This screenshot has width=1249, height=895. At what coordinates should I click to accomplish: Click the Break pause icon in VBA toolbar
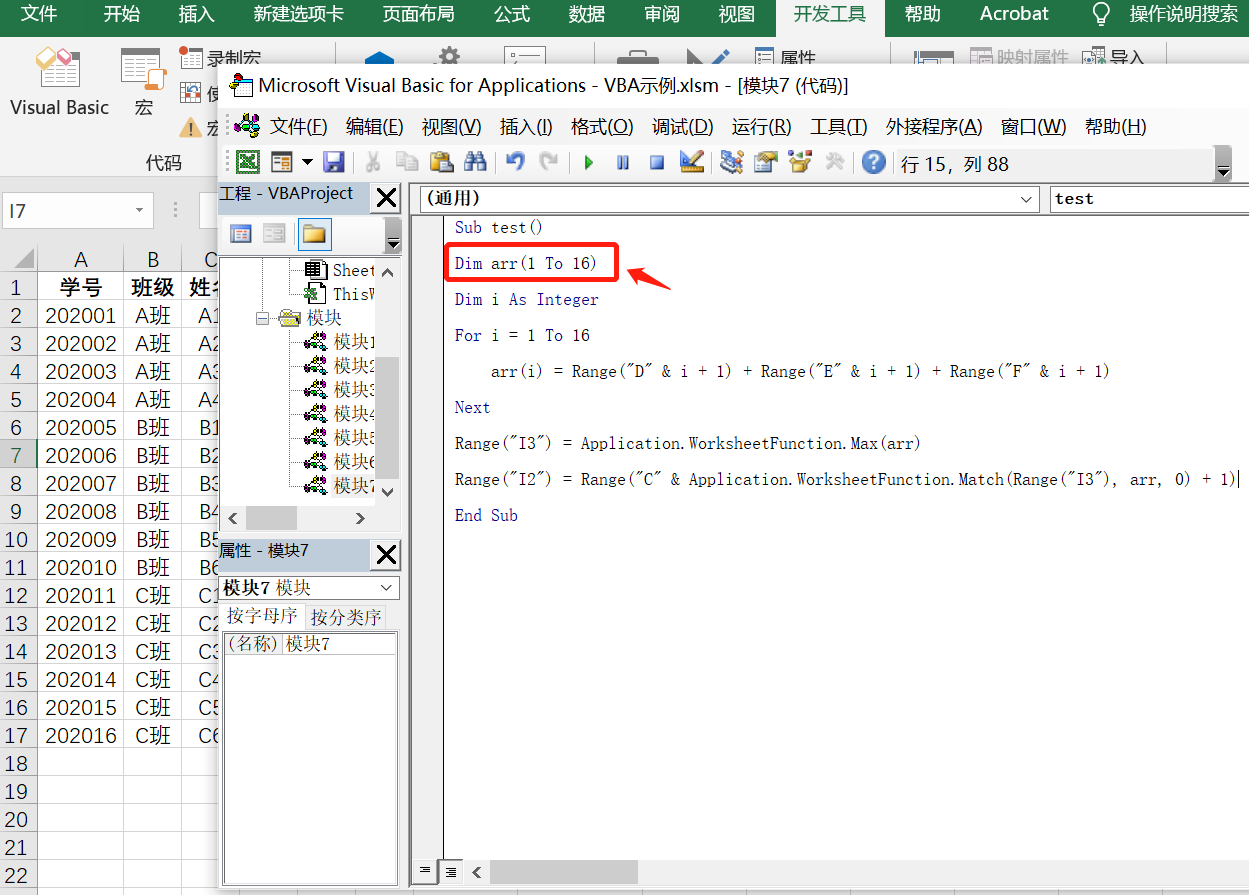(x=623, y=162)
